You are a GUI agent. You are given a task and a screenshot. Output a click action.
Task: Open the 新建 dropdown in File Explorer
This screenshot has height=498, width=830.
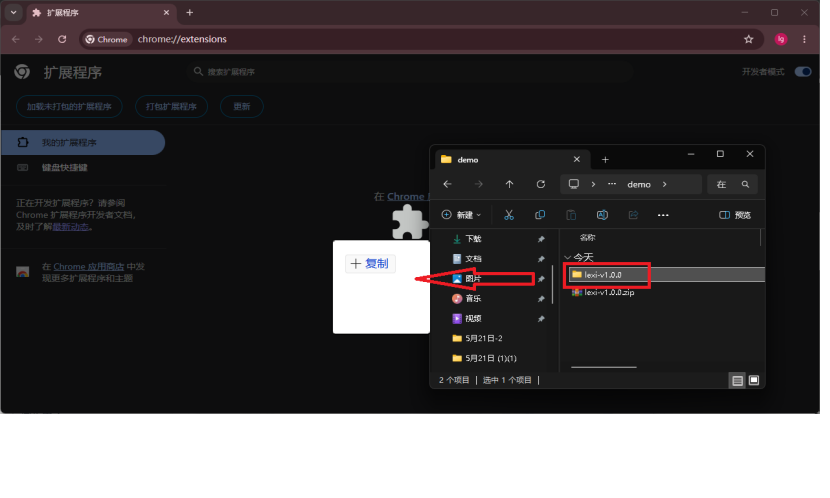click(x=462, y=215)
